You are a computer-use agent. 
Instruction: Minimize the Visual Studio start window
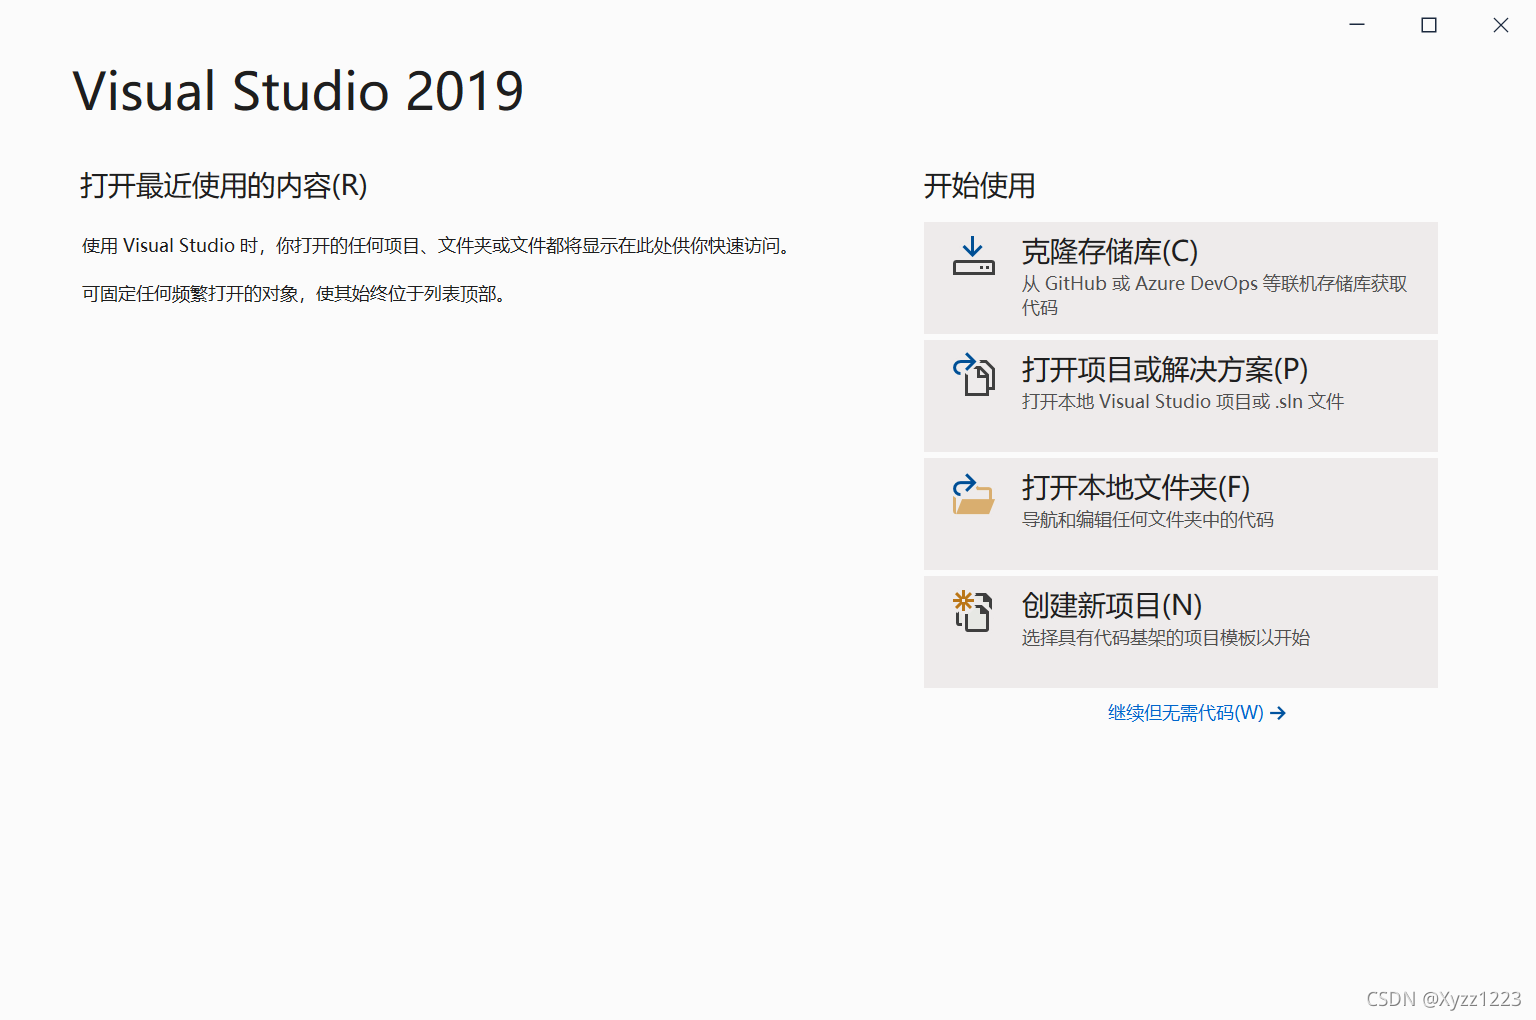coord(1357,25)
